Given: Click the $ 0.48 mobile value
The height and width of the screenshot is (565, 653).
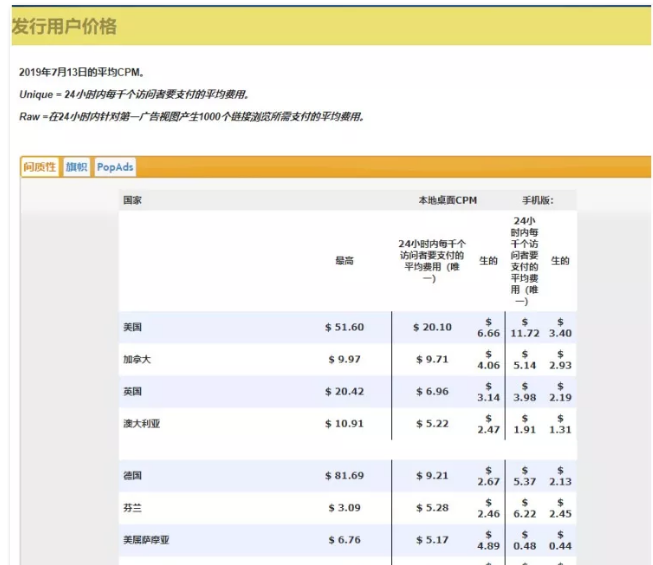Looking at the screenshot, I should coord(525,540).
